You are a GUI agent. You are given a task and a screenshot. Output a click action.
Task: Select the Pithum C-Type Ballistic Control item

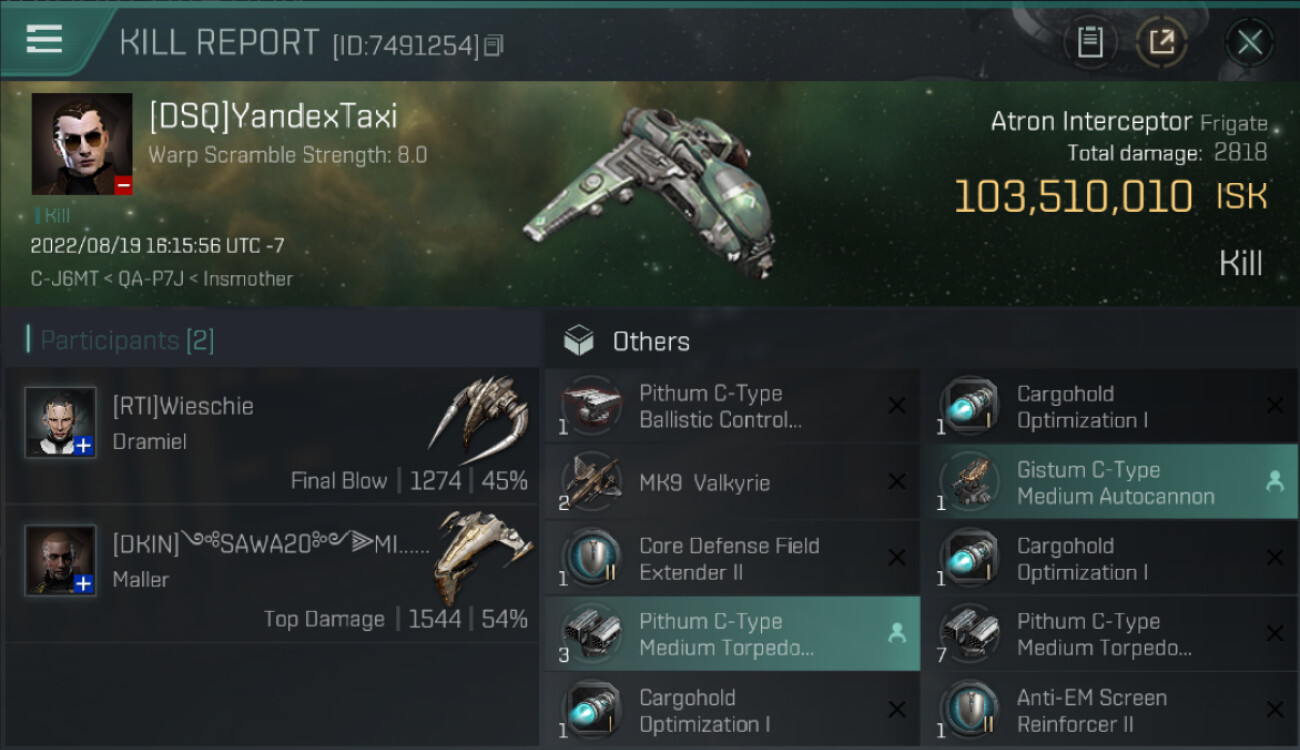pos(732,406)
